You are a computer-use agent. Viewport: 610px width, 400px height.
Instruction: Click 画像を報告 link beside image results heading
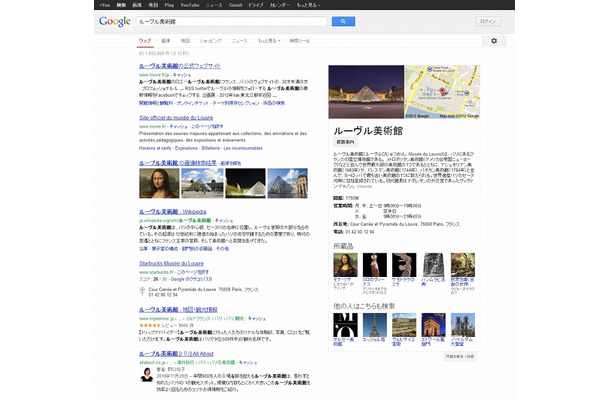231,163
